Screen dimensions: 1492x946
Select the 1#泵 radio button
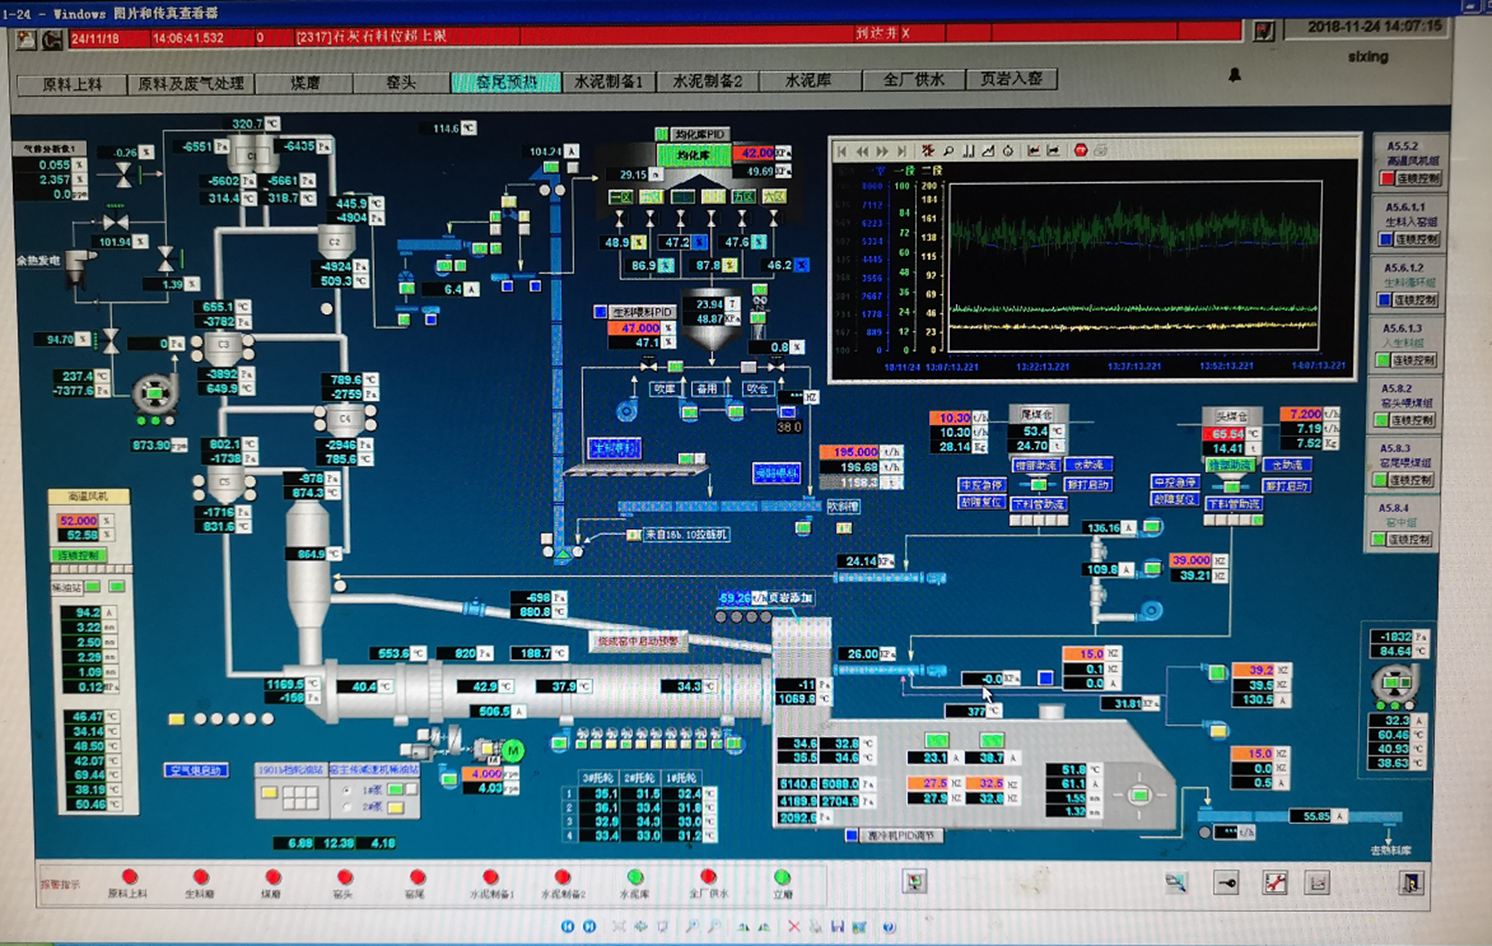[347, 790]
